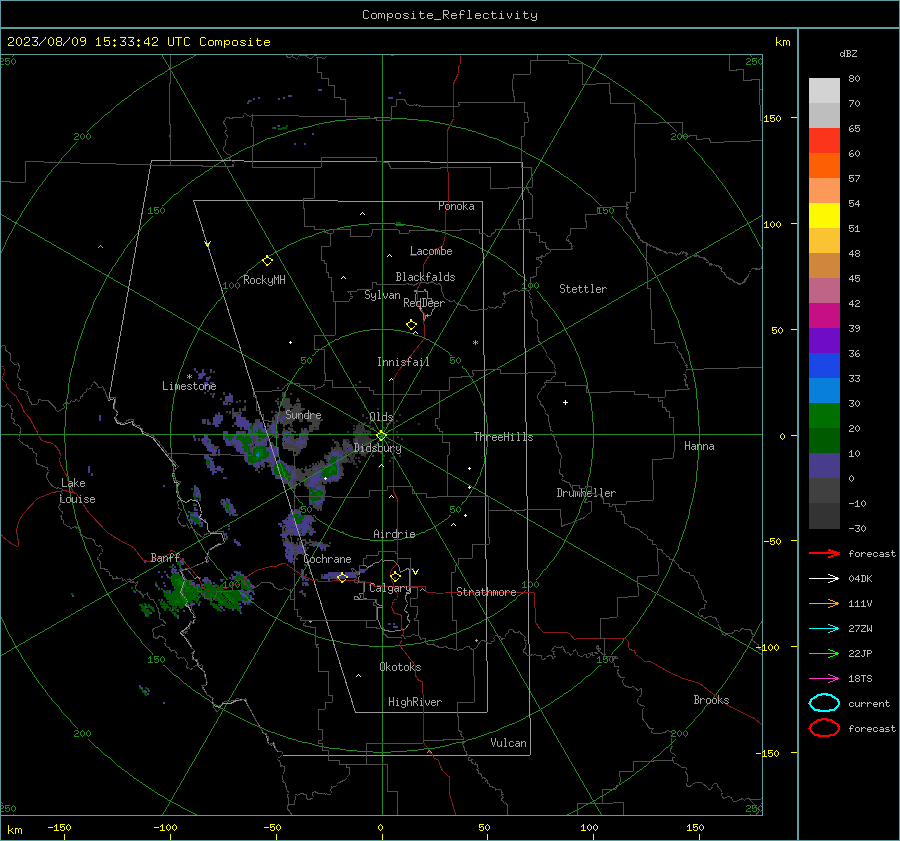Click the HighRiver label
The width and height of the screenshot is (900, 841).
(x=415, y=702)
